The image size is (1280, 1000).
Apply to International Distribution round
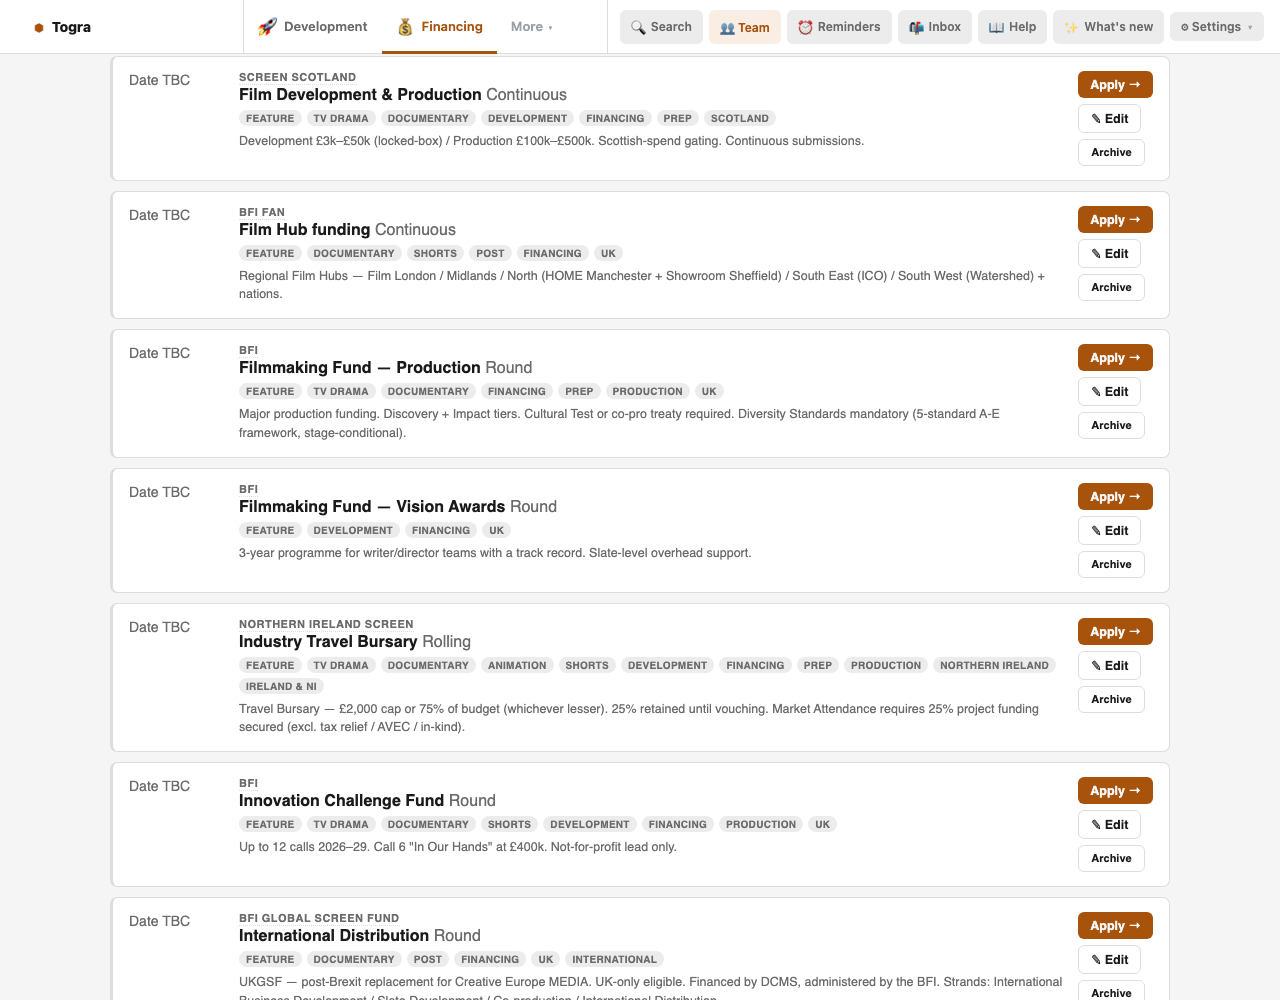[1115, 926]
